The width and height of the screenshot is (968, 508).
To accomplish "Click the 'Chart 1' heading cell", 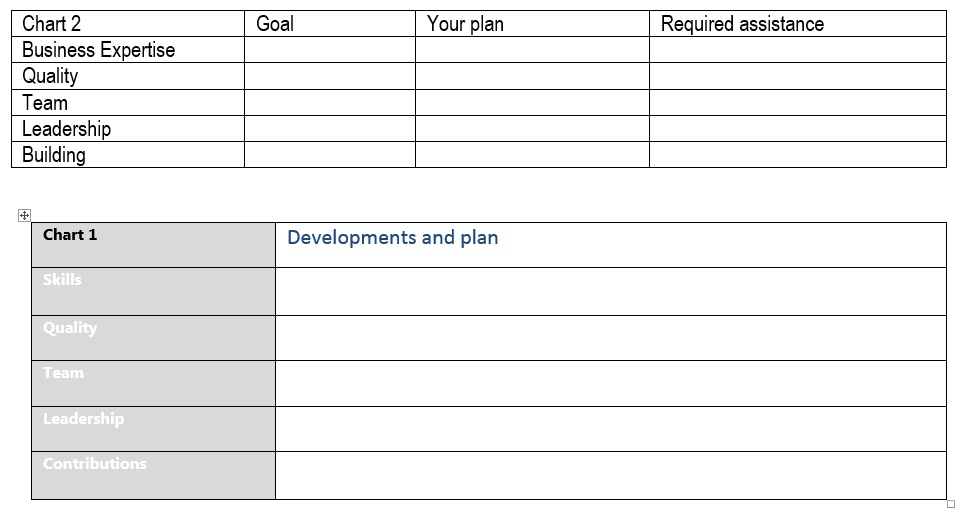I will [x=70, y=235].
